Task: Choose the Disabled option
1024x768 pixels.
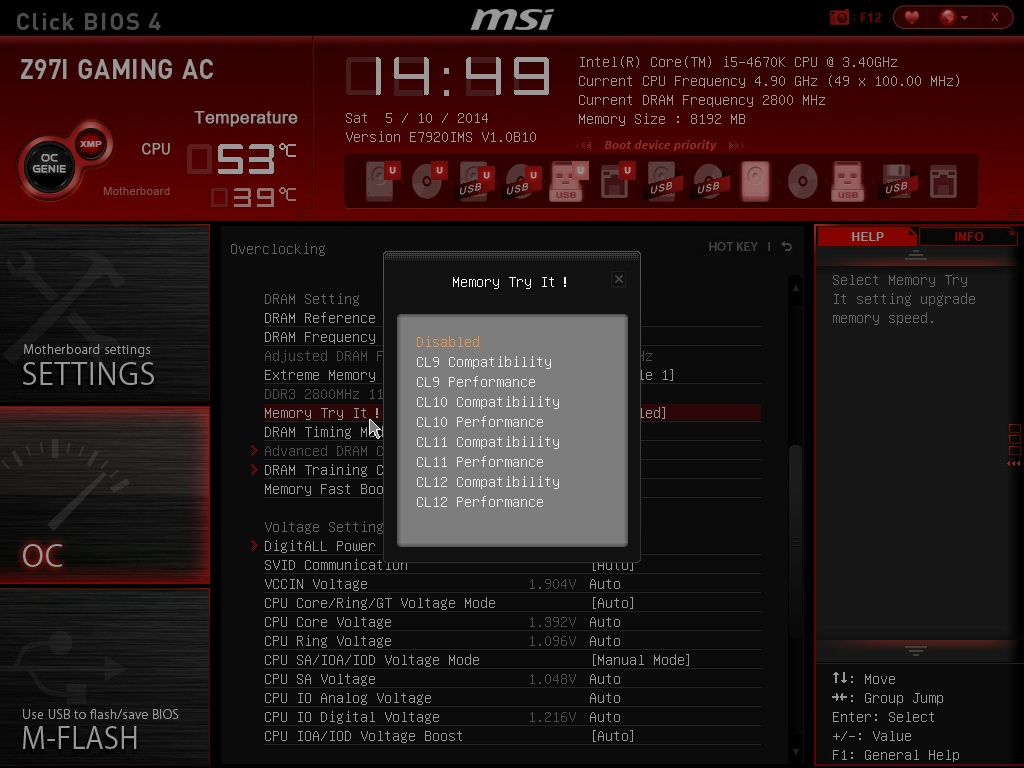Action: pyautogui.click(x=447, y=342)
